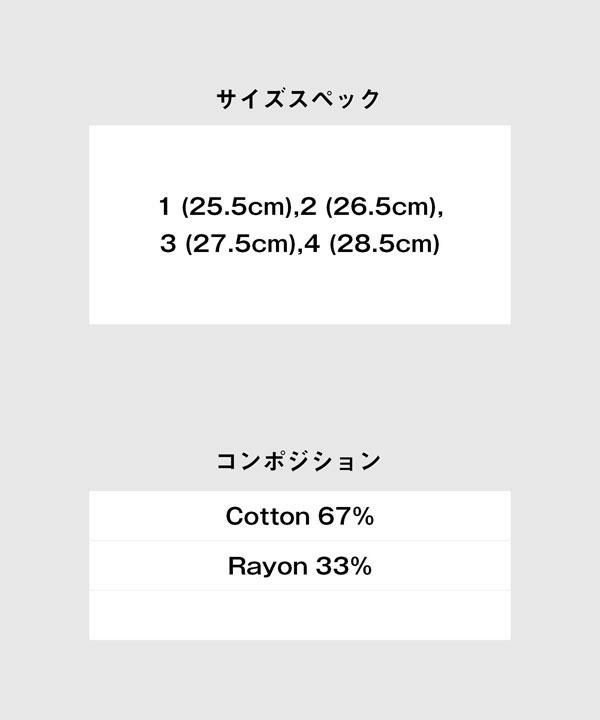Select size 3 (27.5cm) text
Screen dimensions: 600x720
(226, 243)
